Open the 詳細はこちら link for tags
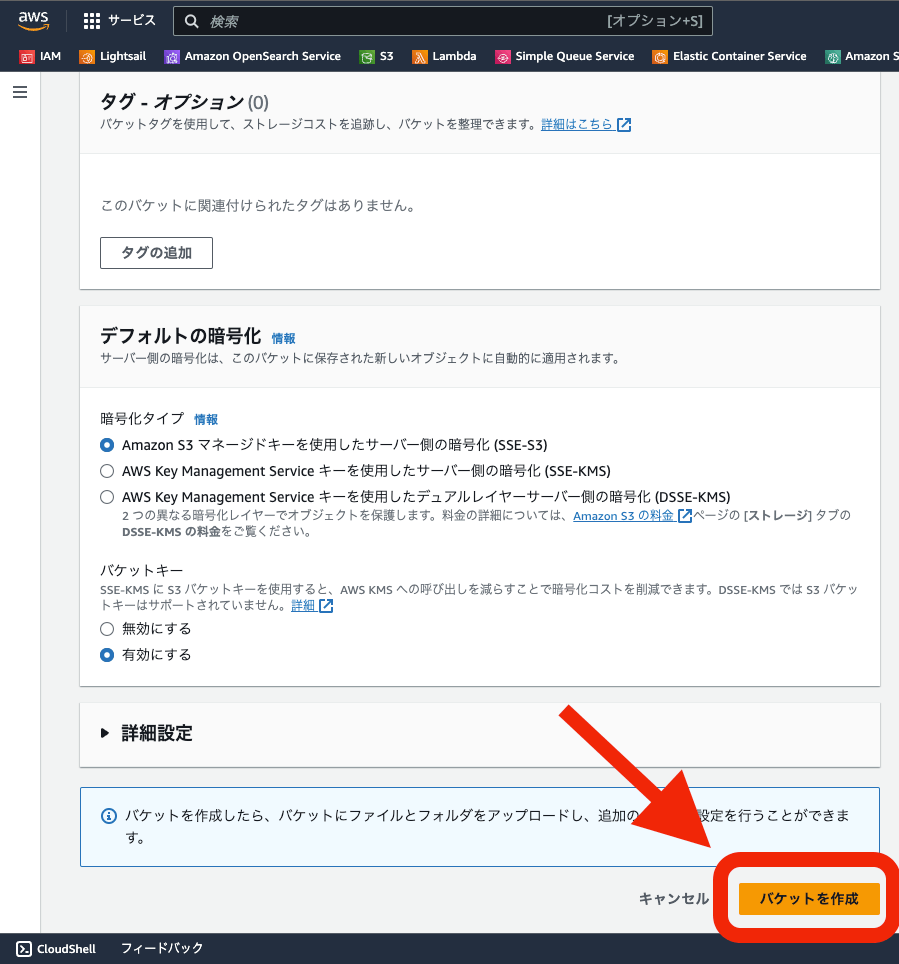The width and height of the screenshot is (899, 964). pyautogui.click(x=577, y=124)
